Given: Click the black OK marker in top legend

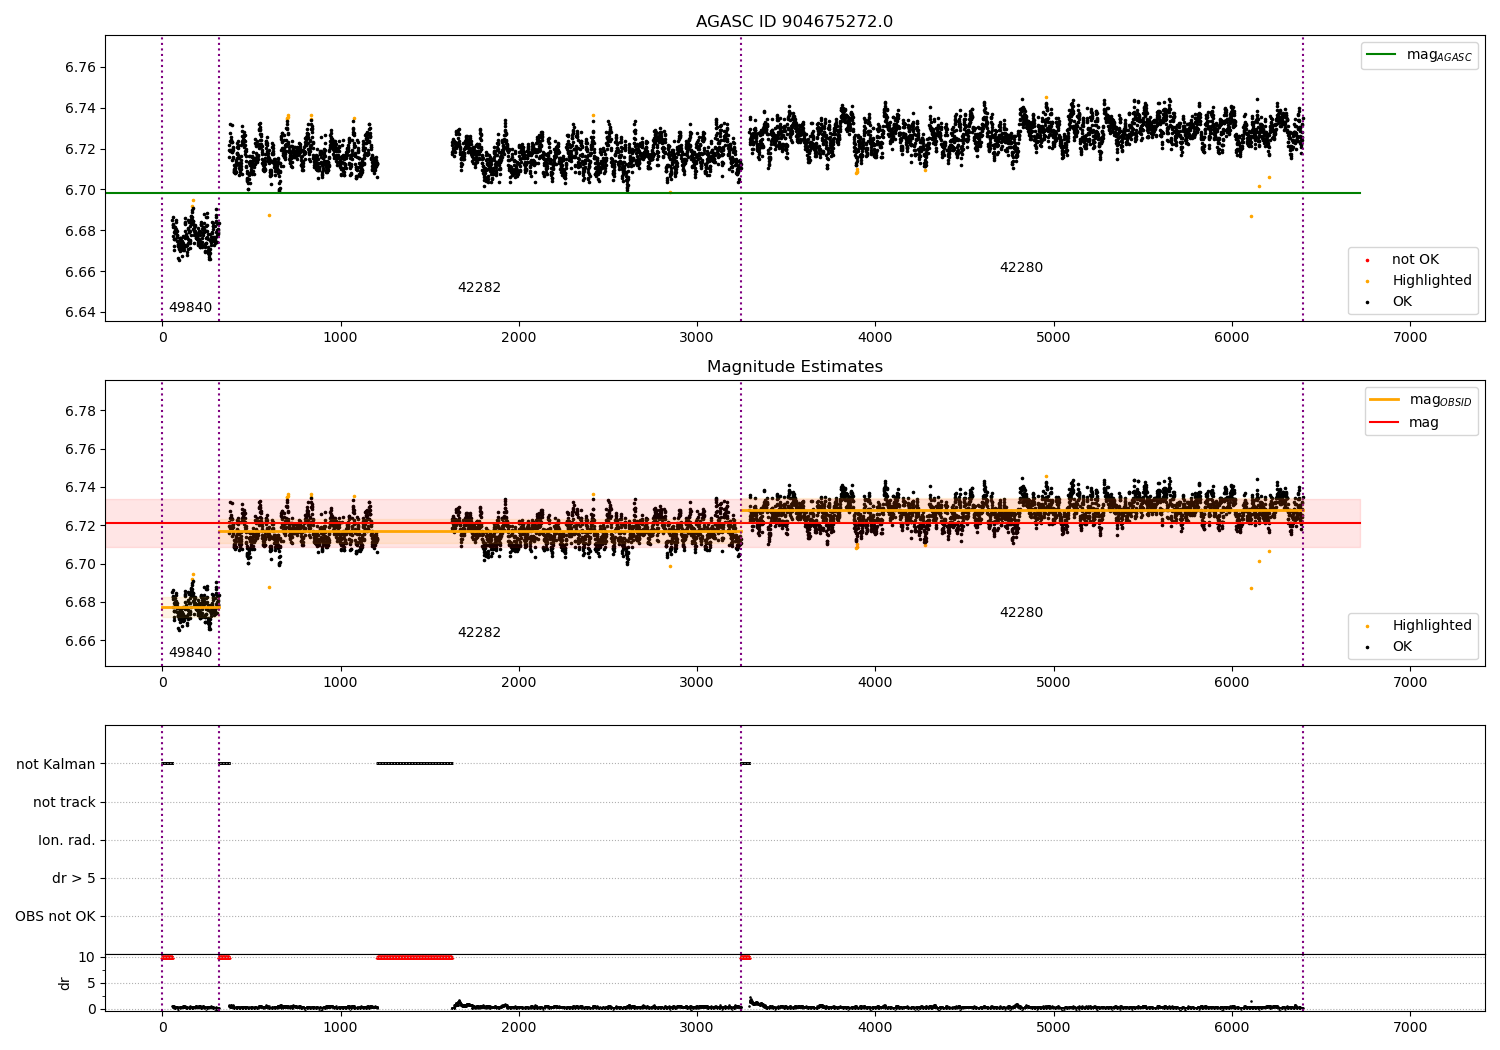Looking at the screenshot, I should tap(1367, 302).
